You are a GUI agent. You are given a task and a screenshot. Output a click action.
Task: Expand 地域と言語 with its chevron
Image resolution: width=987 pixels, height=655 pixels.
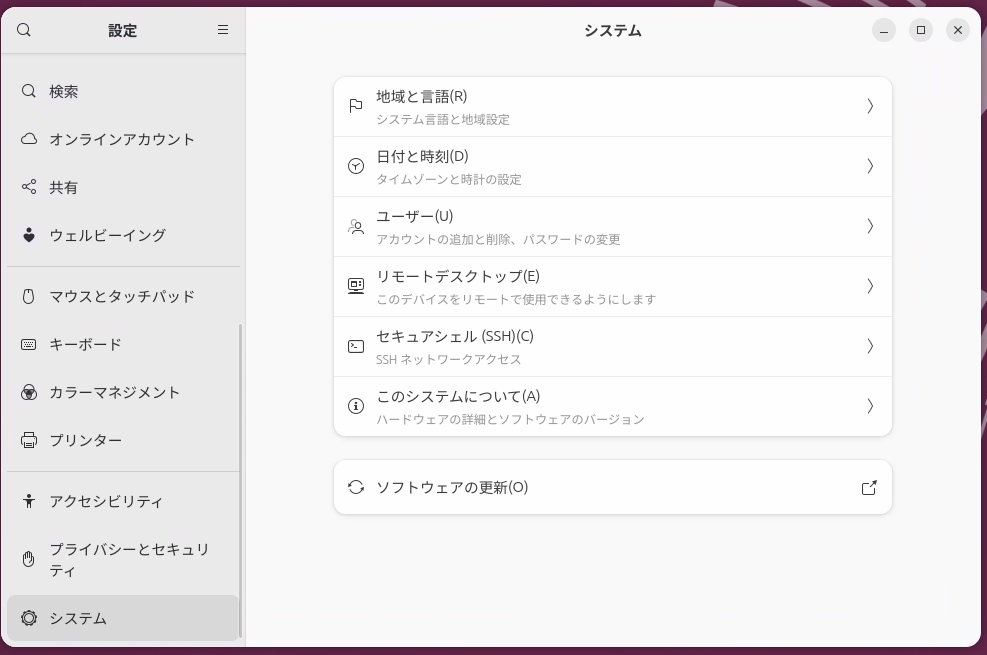pos(870,106)
